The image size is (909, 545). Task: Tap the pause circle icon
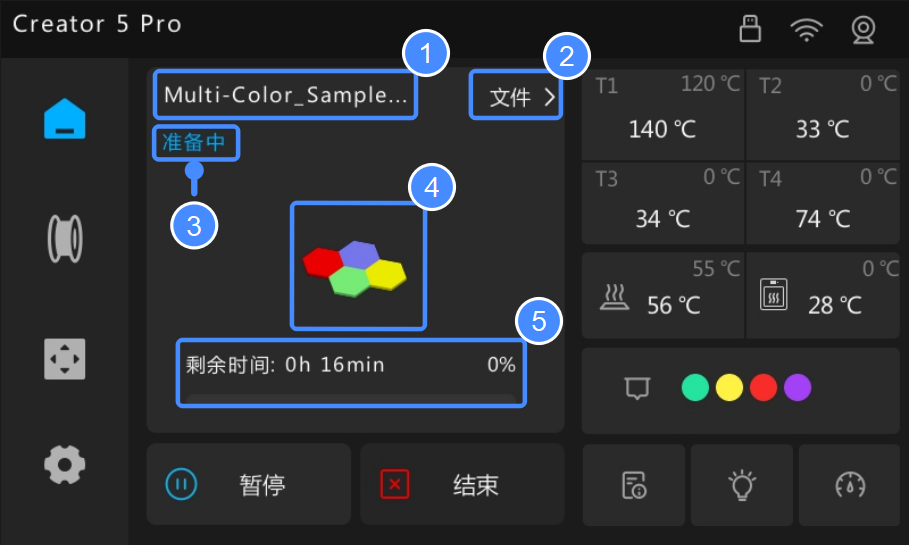[x=181, y=484]
